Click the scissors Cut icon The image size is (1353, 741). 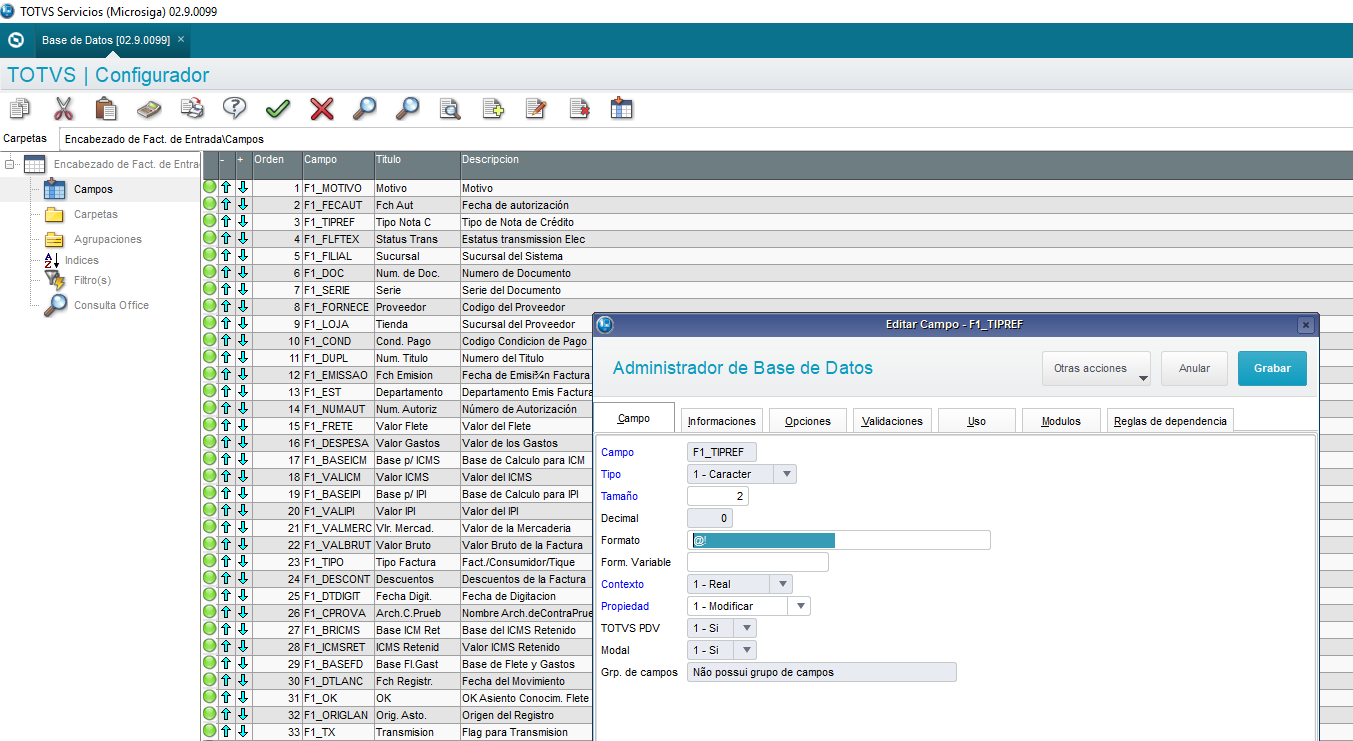coord(63,108)
